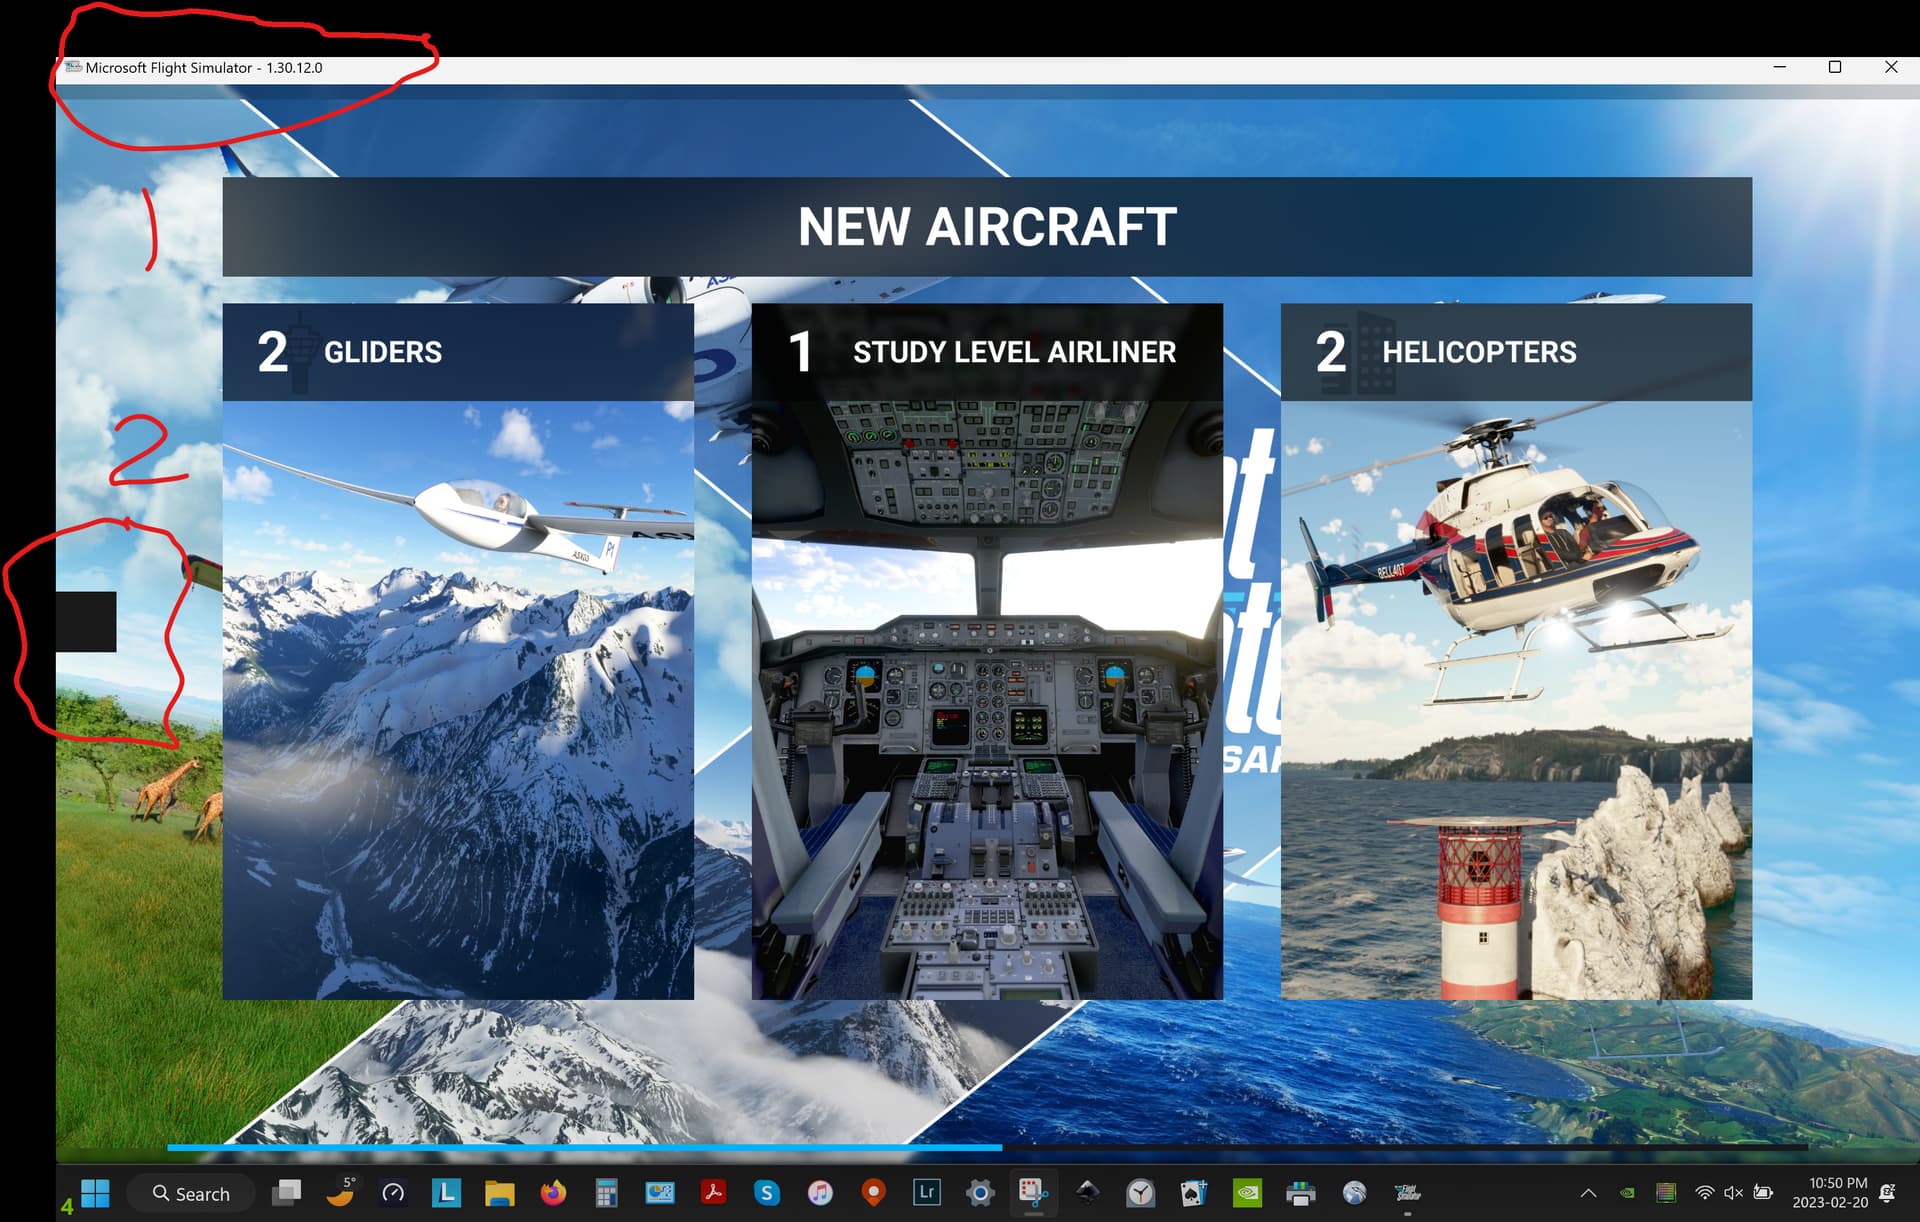
Task: Open the Windows Start menu
Action: point(95,1193)
